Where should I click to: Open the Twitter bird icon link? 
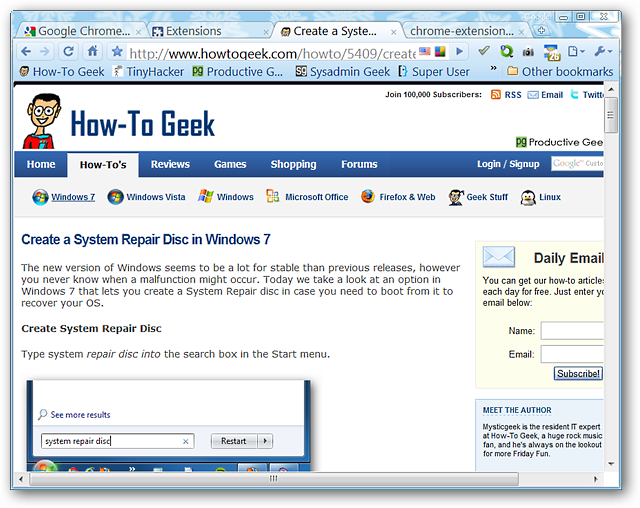(574, 95)
